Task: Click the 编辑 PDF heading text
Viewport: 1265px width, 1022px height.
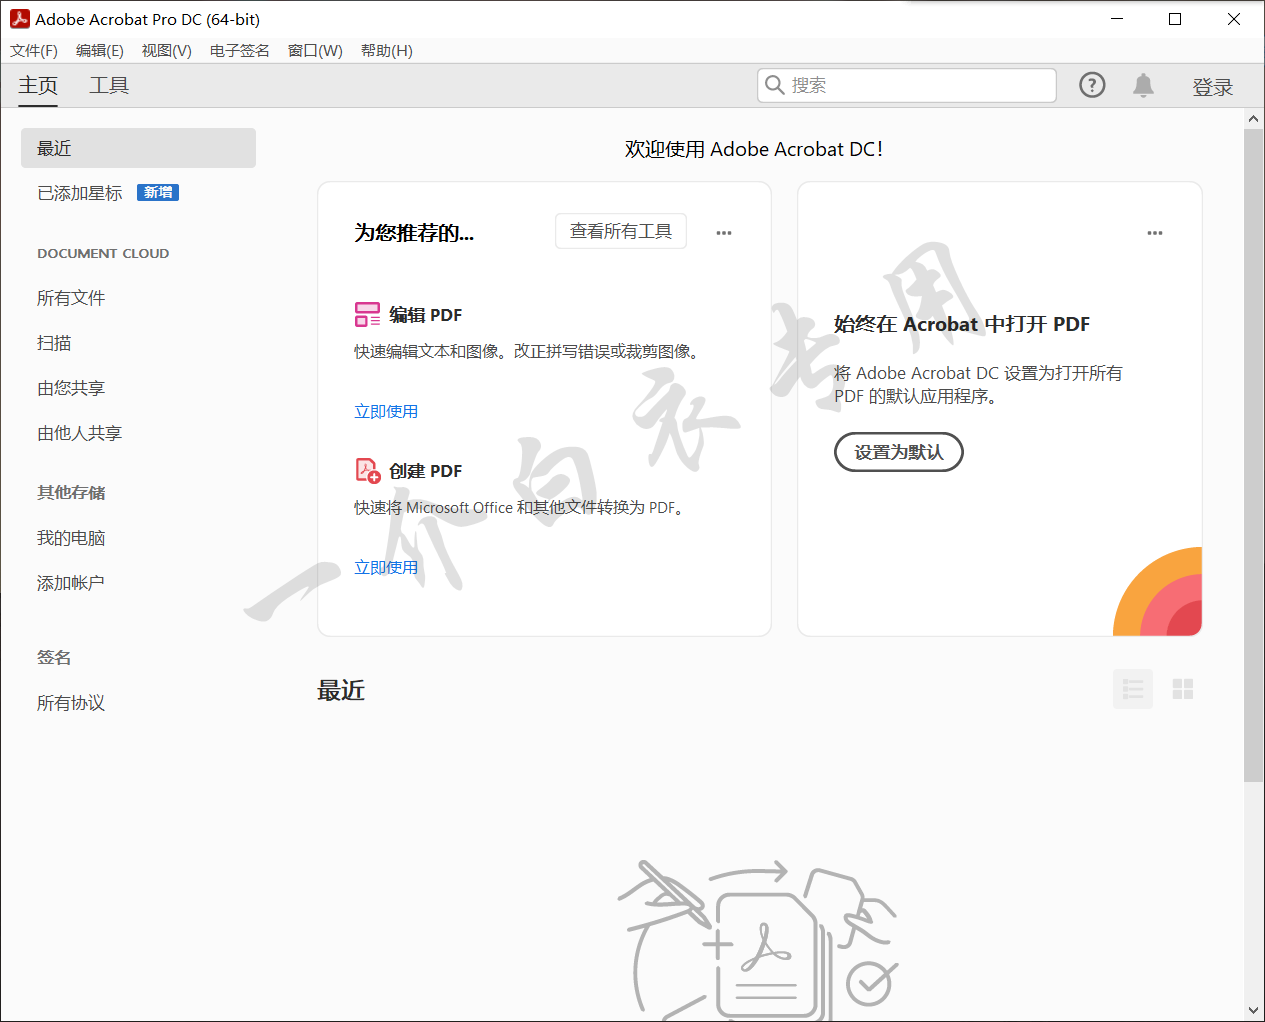Action: (426, 315)
